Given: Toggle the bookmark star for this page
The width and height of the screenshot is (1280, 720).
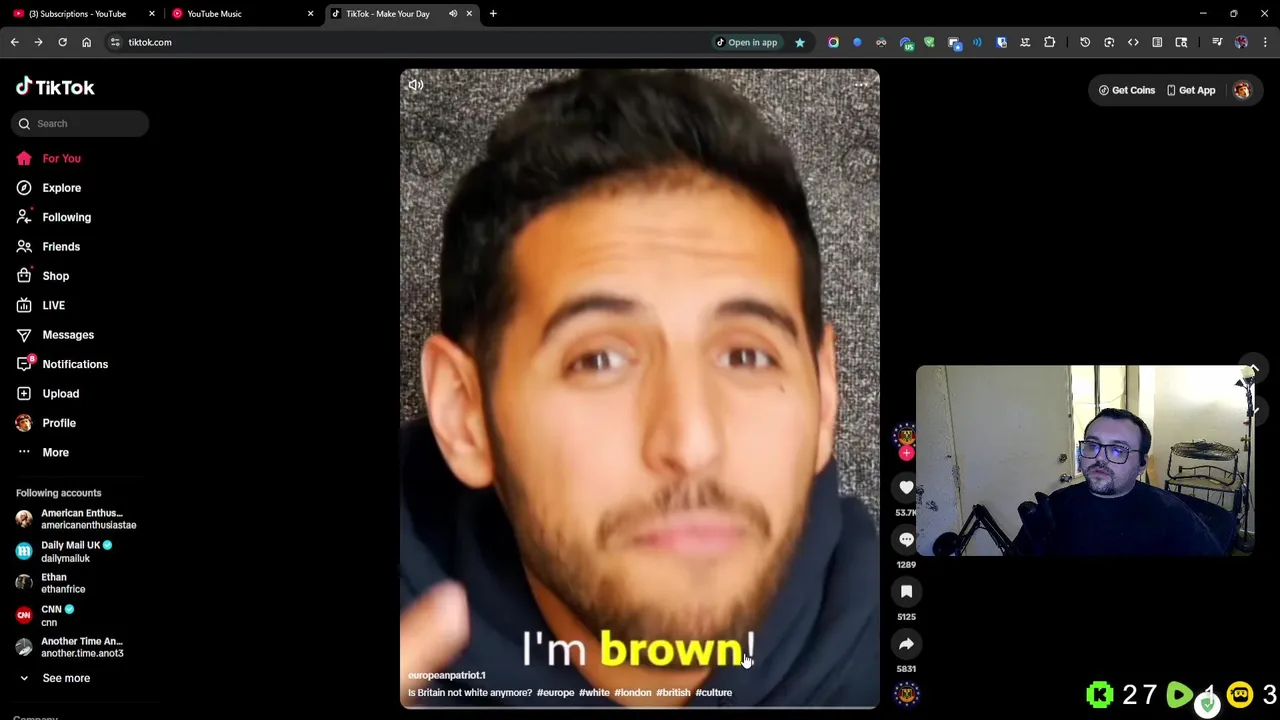Looking at the screenshot, I should [799, 42].
